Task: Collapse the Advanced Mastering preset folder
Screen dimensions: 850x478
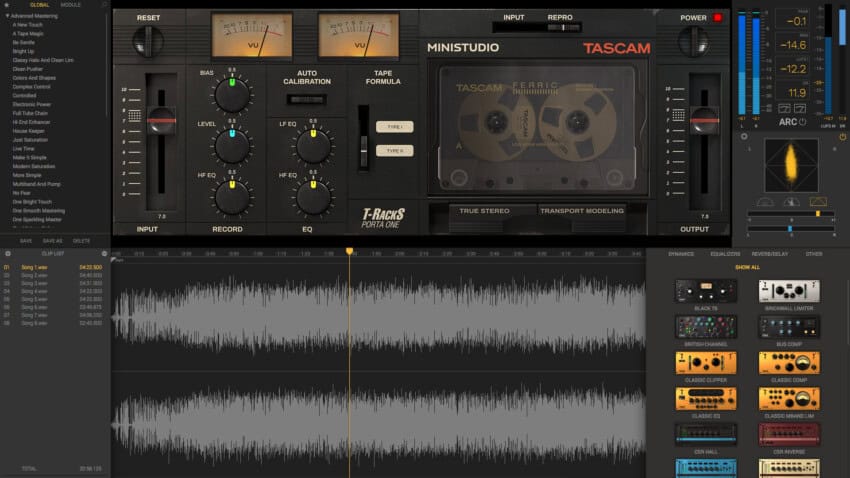Action: pos(7,16)
